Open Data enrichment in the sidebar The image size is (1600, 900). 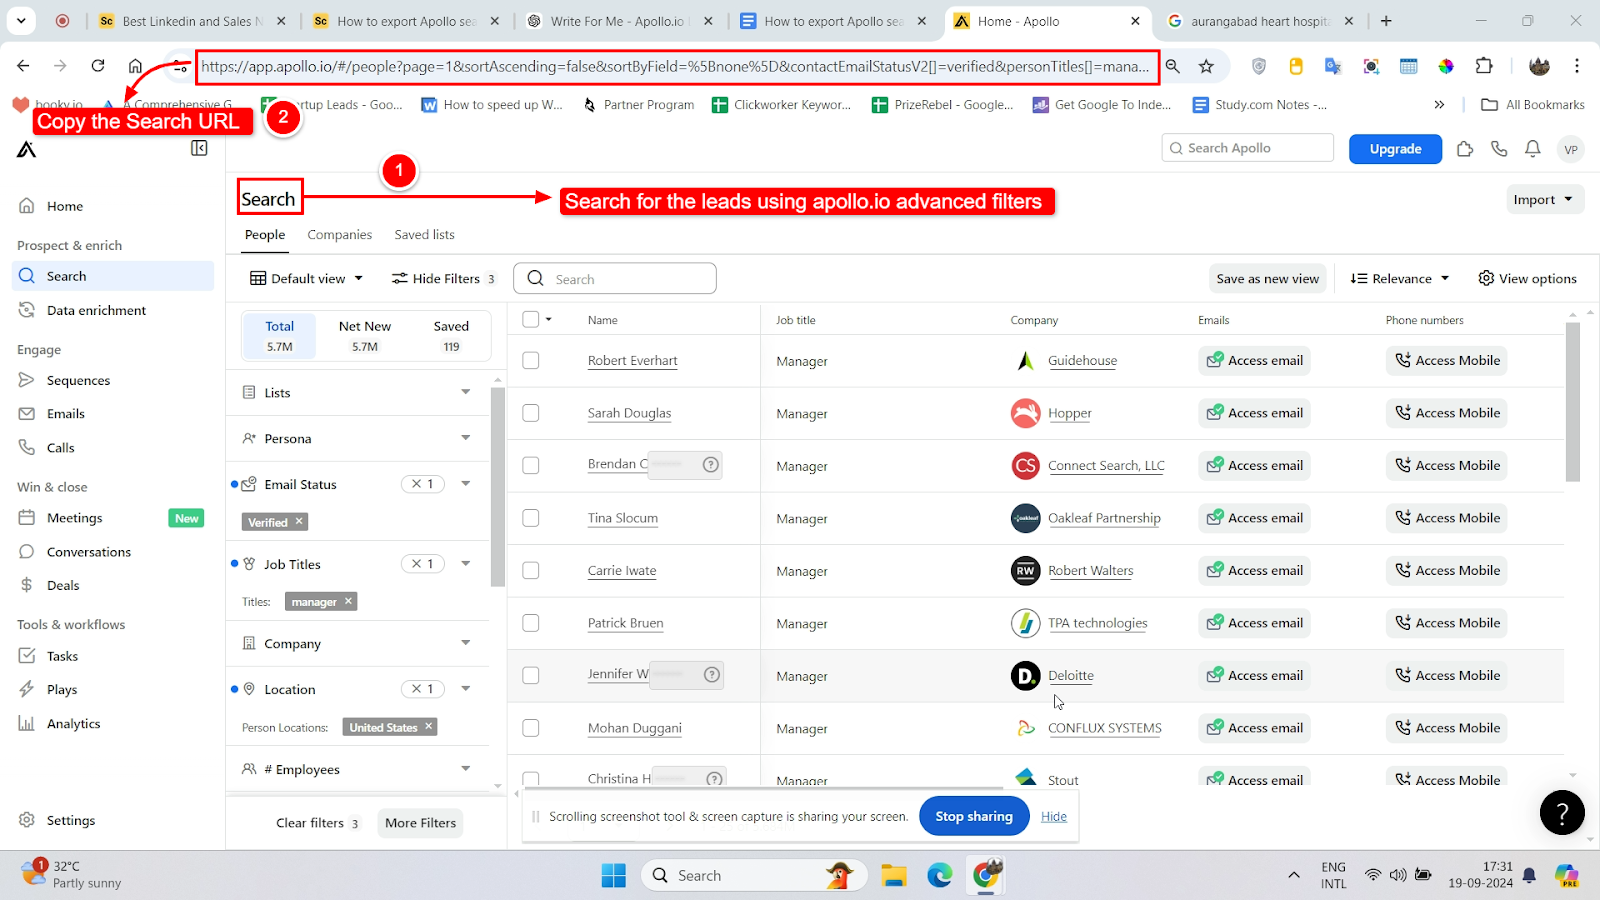(96, 310)
